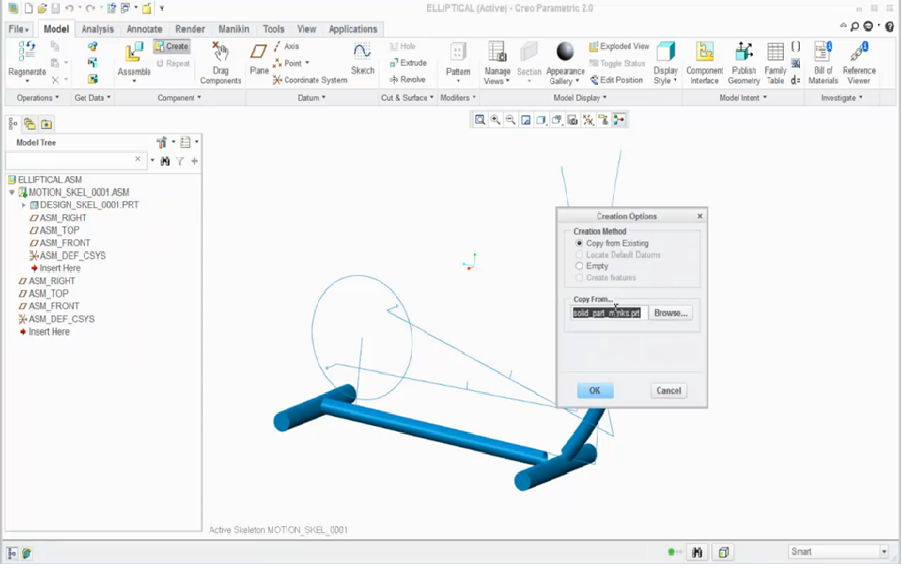The height and width of the screenshot is (568, 902).
Task: Click the Extrude tool
Action: coord(408,63)
